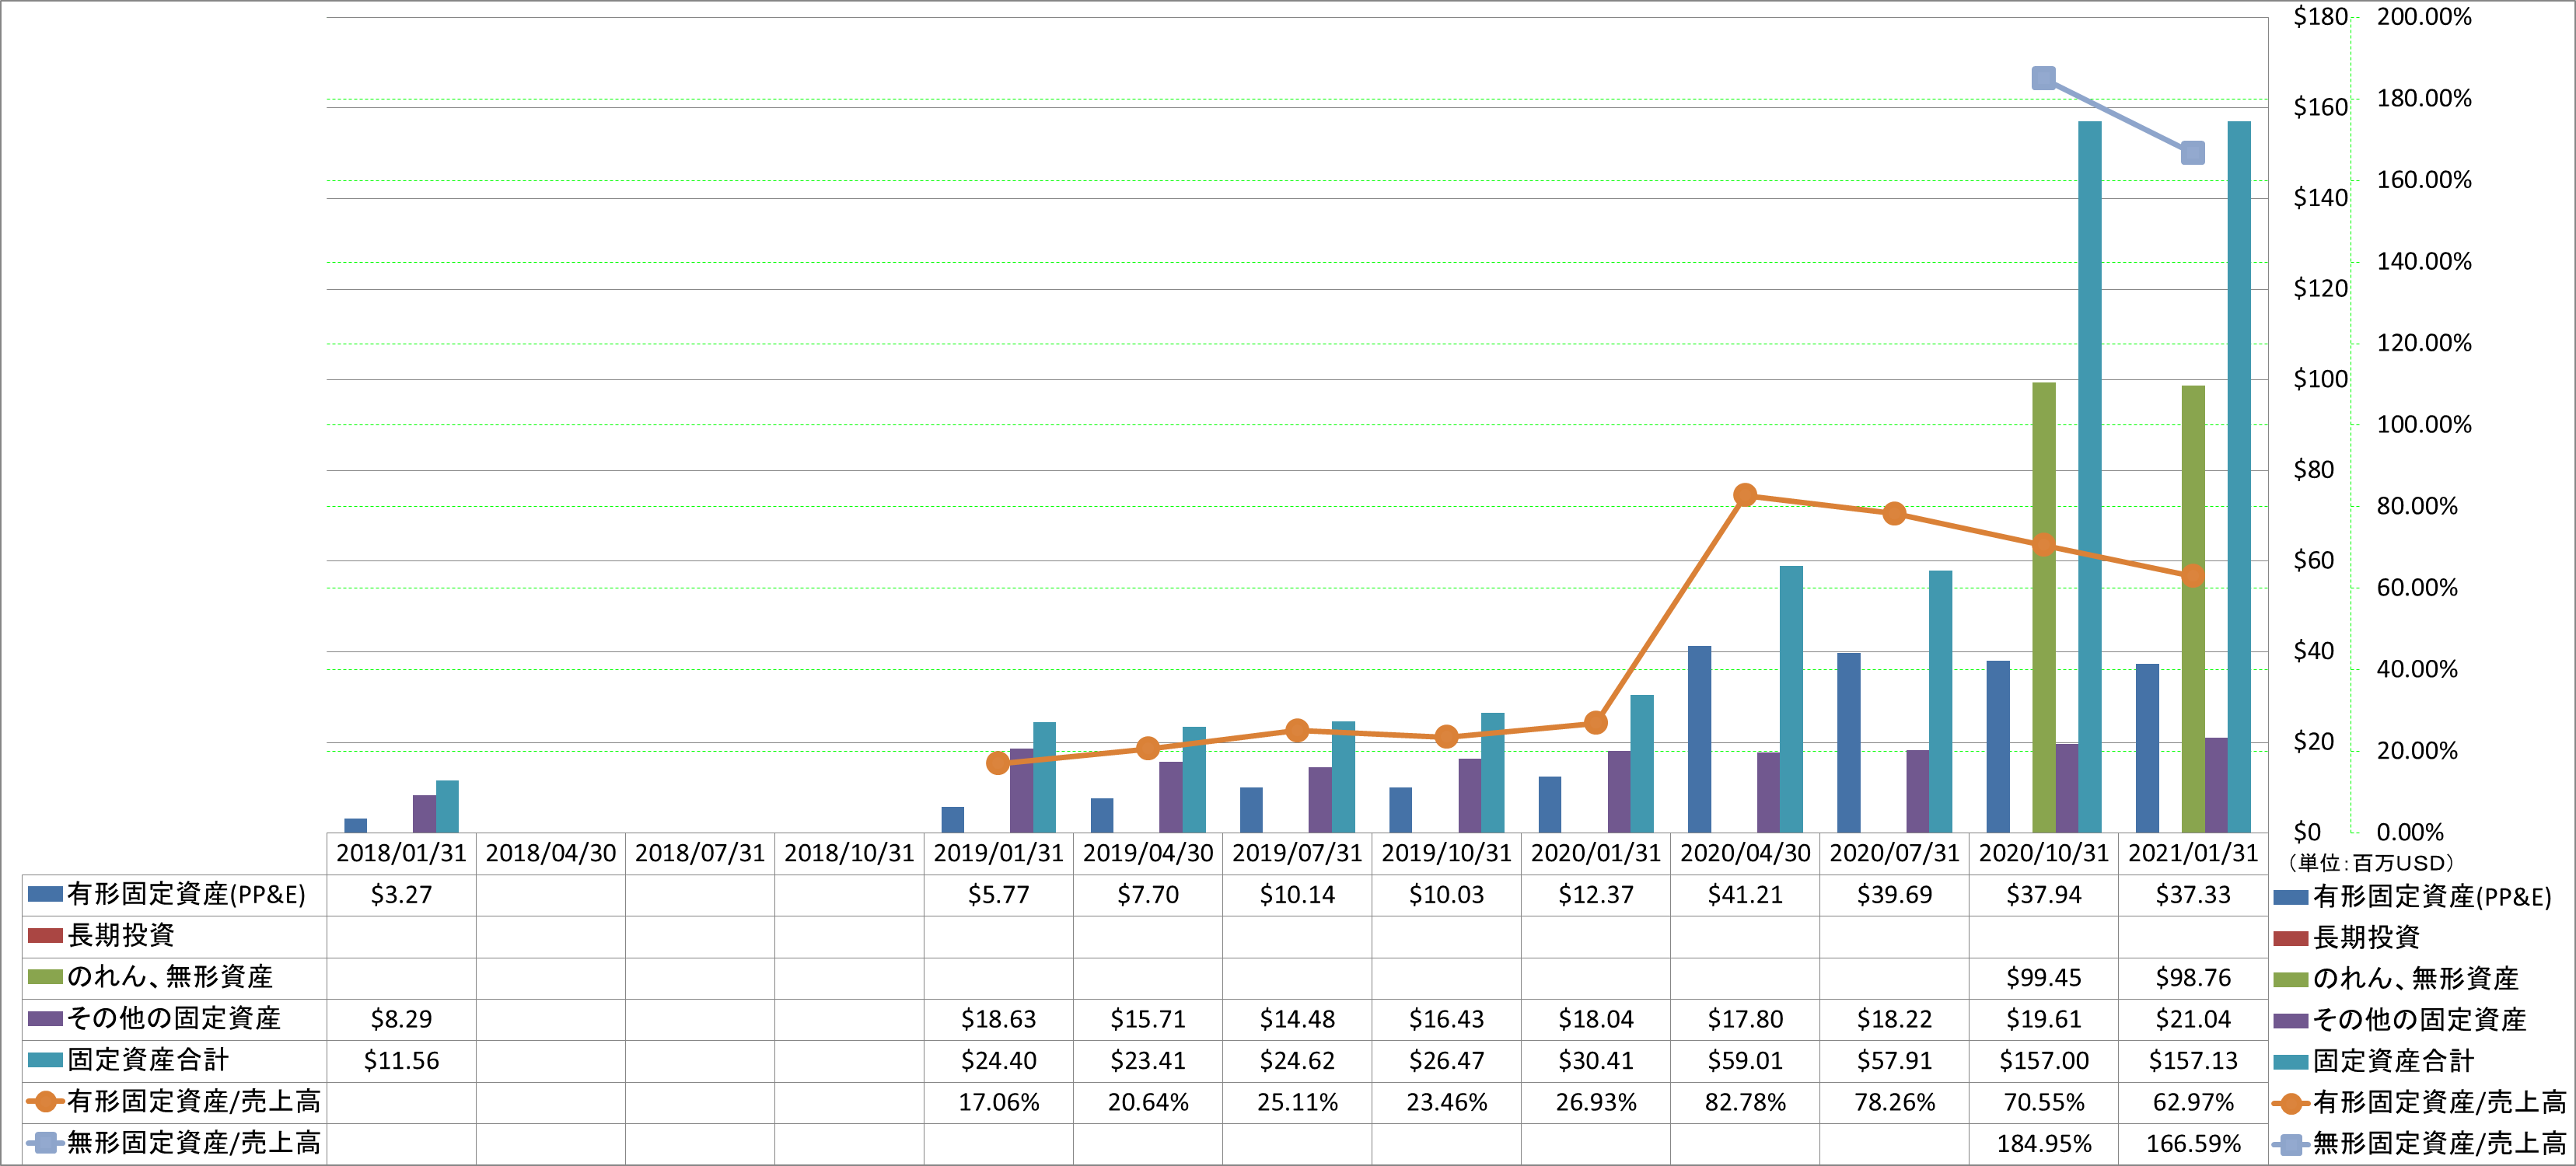Click the $157.13 total cell
2576x1166 pixels.
point(2193,1060)
